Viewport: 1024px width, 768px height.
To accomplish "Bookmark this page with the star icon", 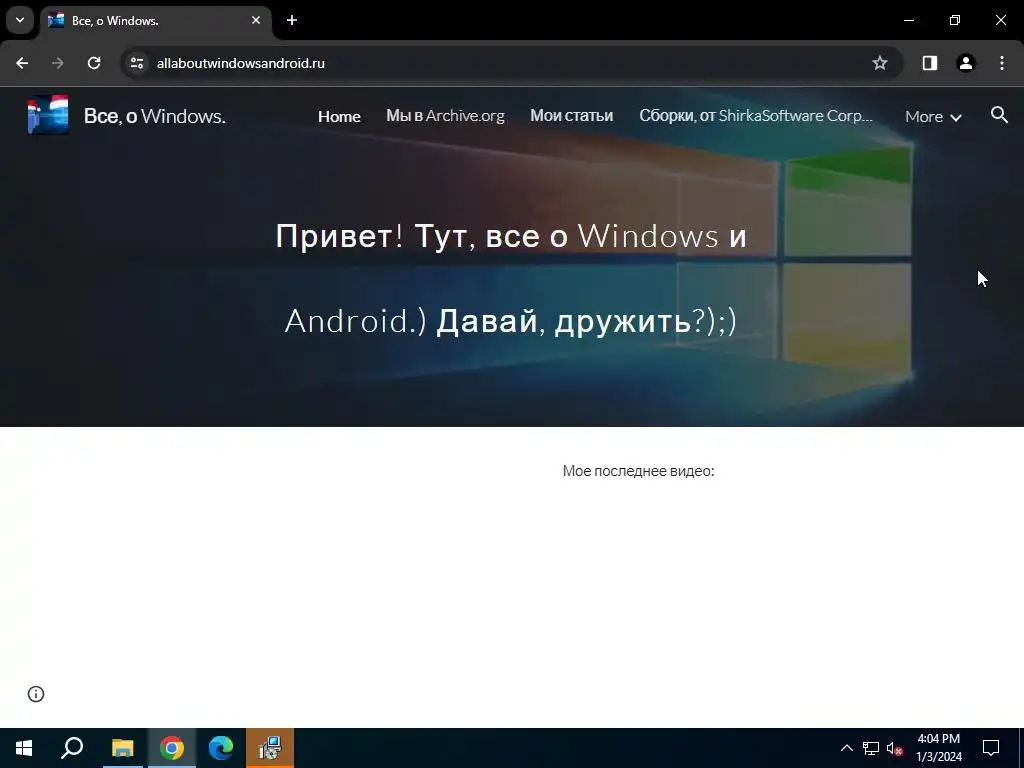I will tap(880, 63).
